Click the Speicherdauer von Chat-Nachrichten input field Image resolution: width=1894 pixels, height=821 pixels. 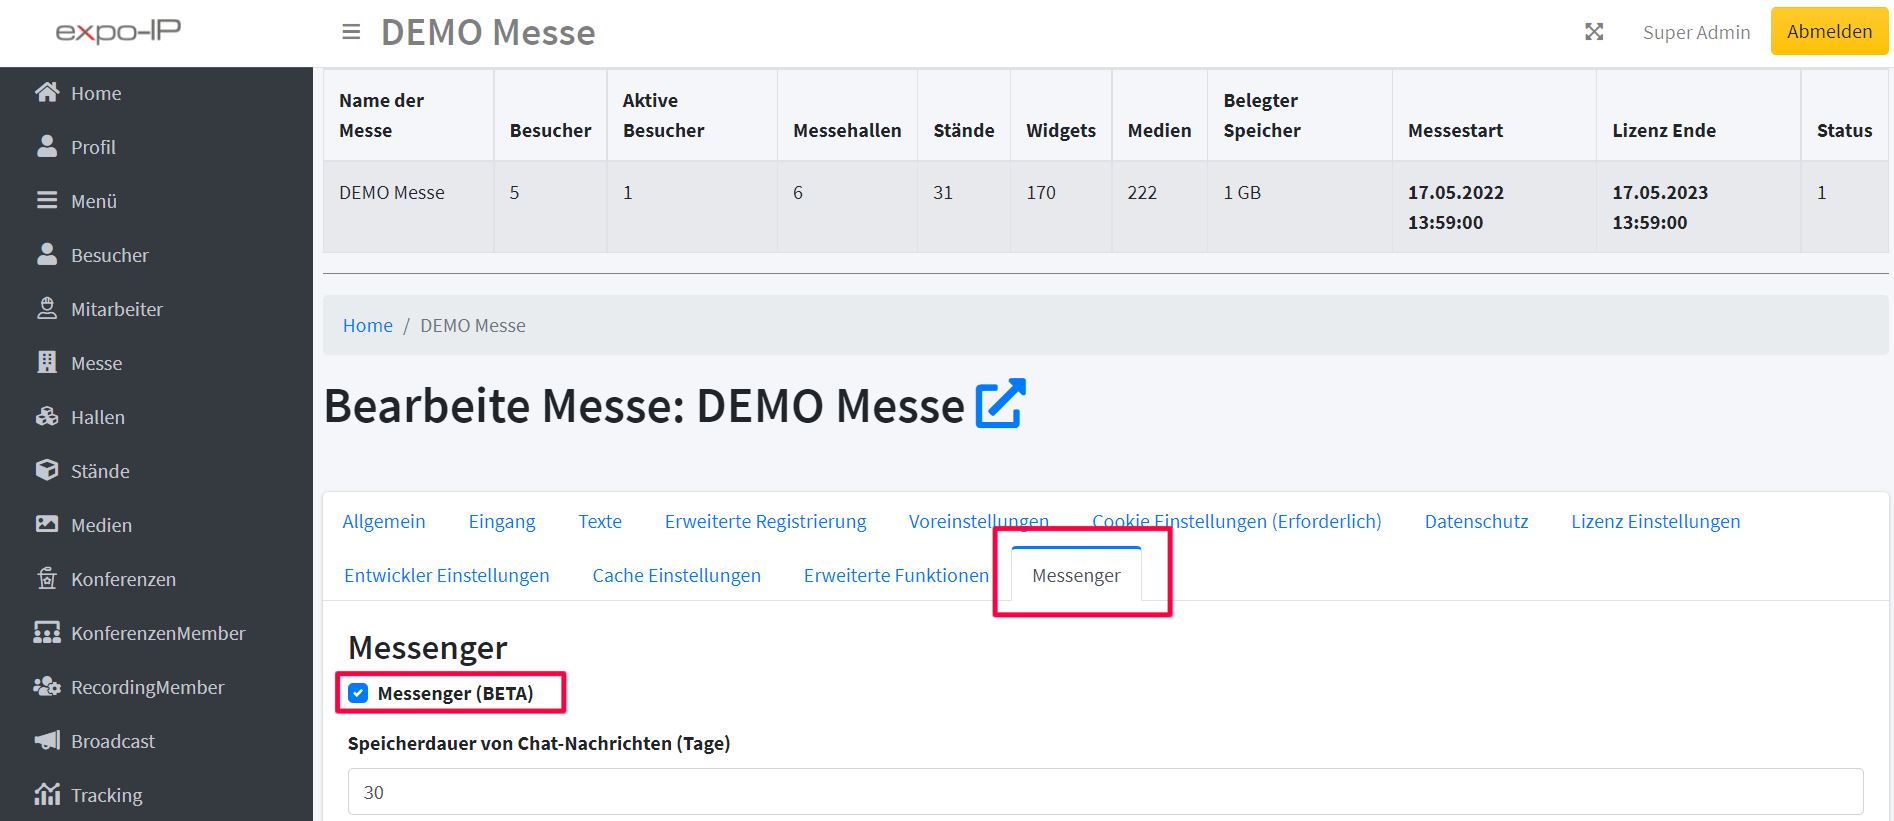(1105, 792)
